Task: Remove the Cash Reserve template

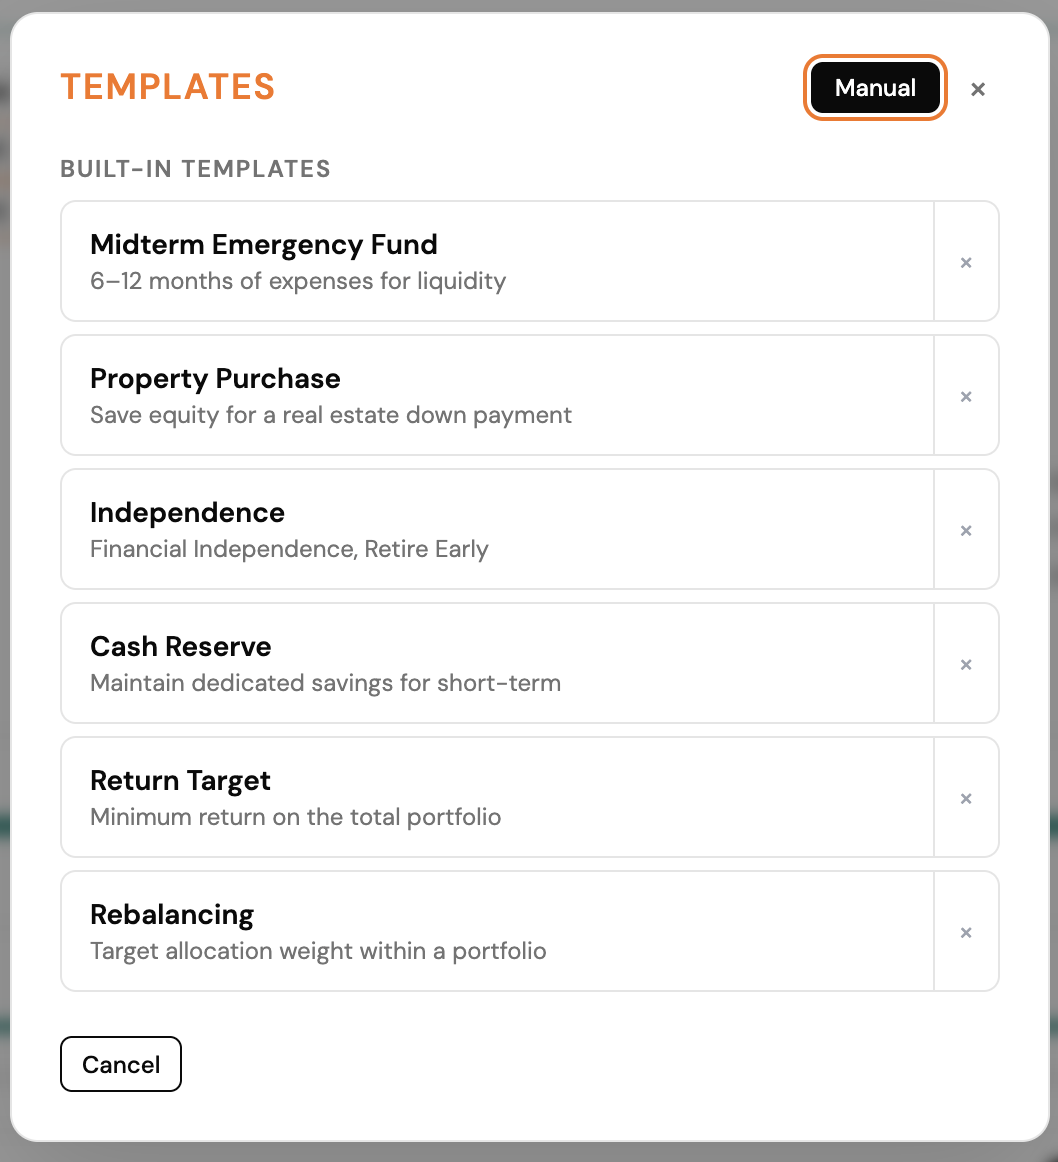Action: click(966, 664)
